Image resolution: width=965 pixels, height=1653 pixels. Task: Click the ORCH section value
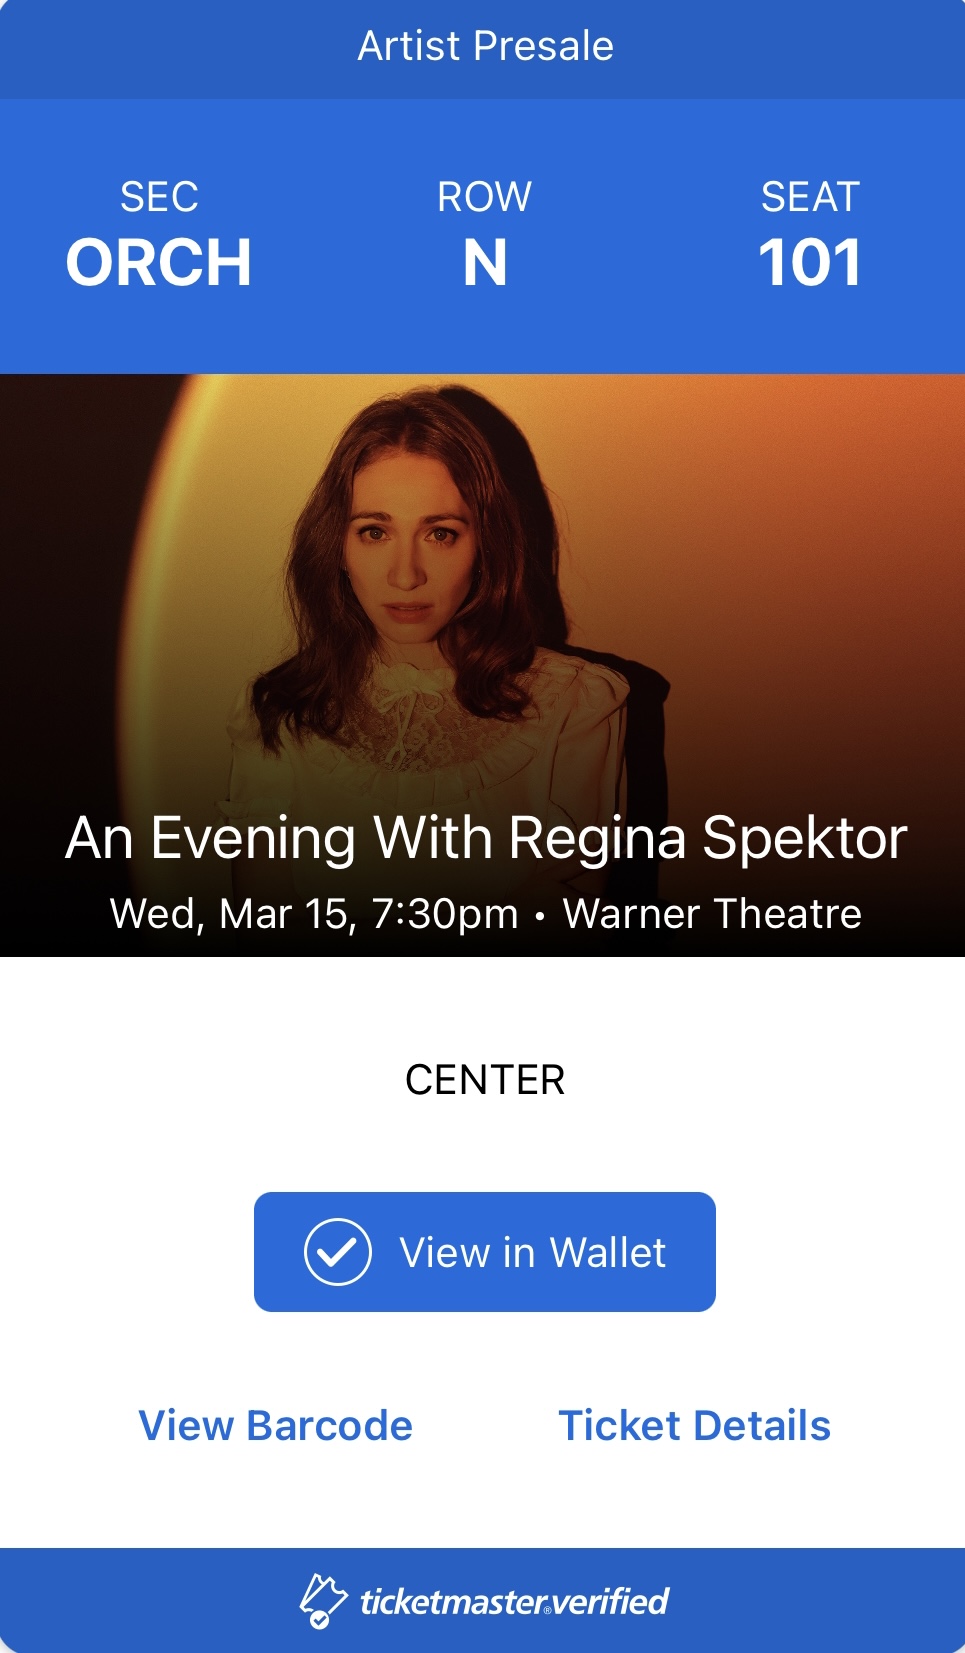tap(159, 263)
